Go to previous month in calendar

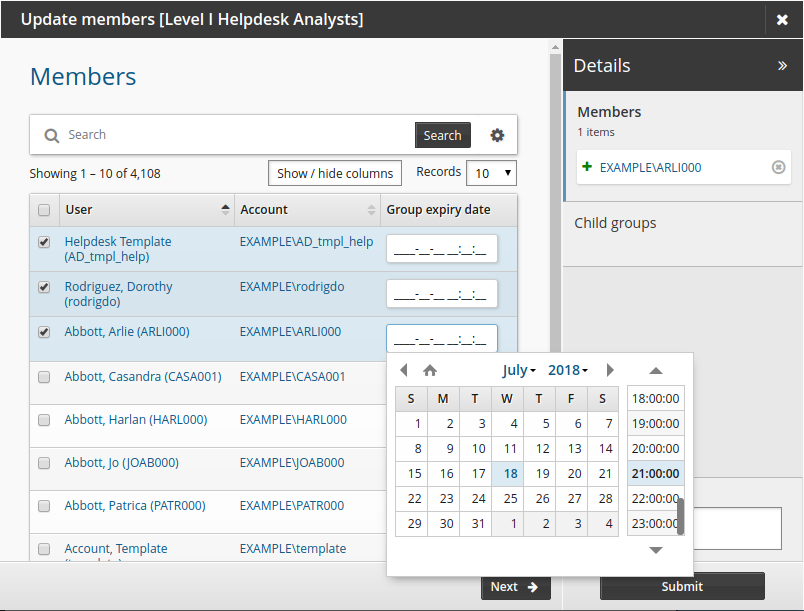pos(404,370)
